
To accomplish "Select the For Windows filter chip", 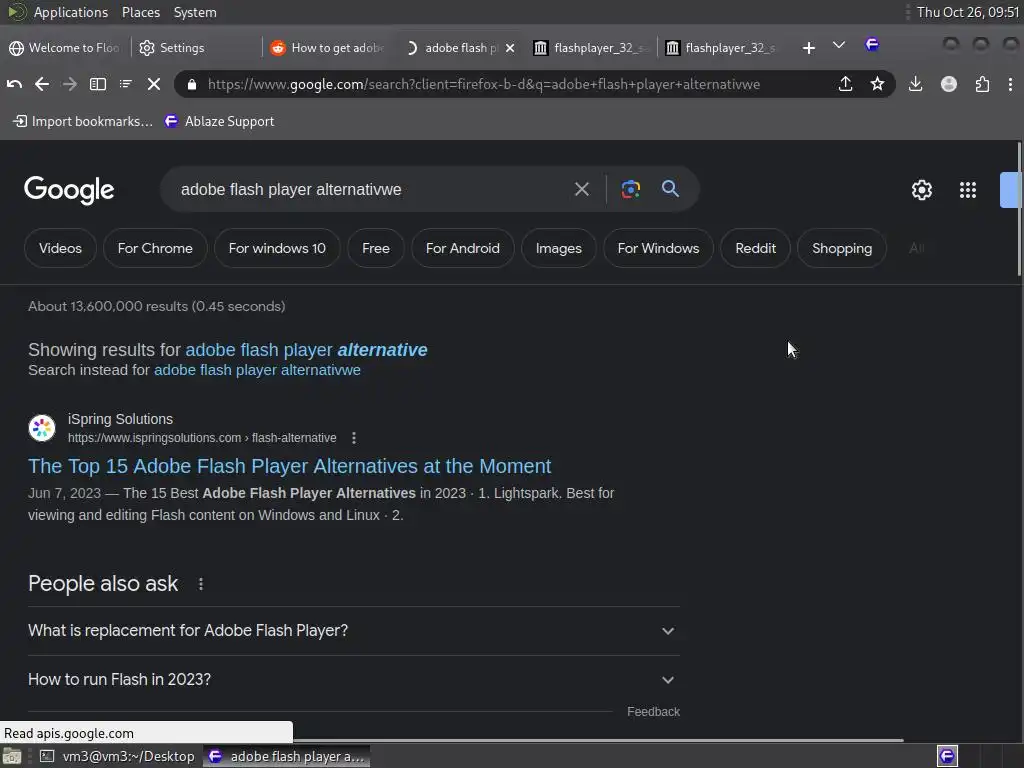I will [x=658, y=248].
